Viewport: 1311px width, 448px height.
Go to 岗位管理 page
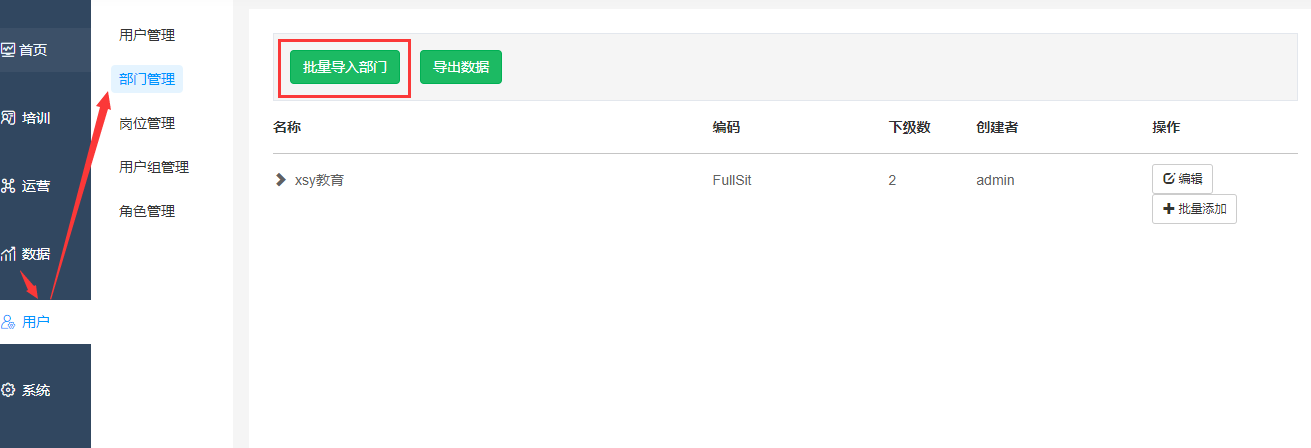pyautogui.click(x=147, y=123)
